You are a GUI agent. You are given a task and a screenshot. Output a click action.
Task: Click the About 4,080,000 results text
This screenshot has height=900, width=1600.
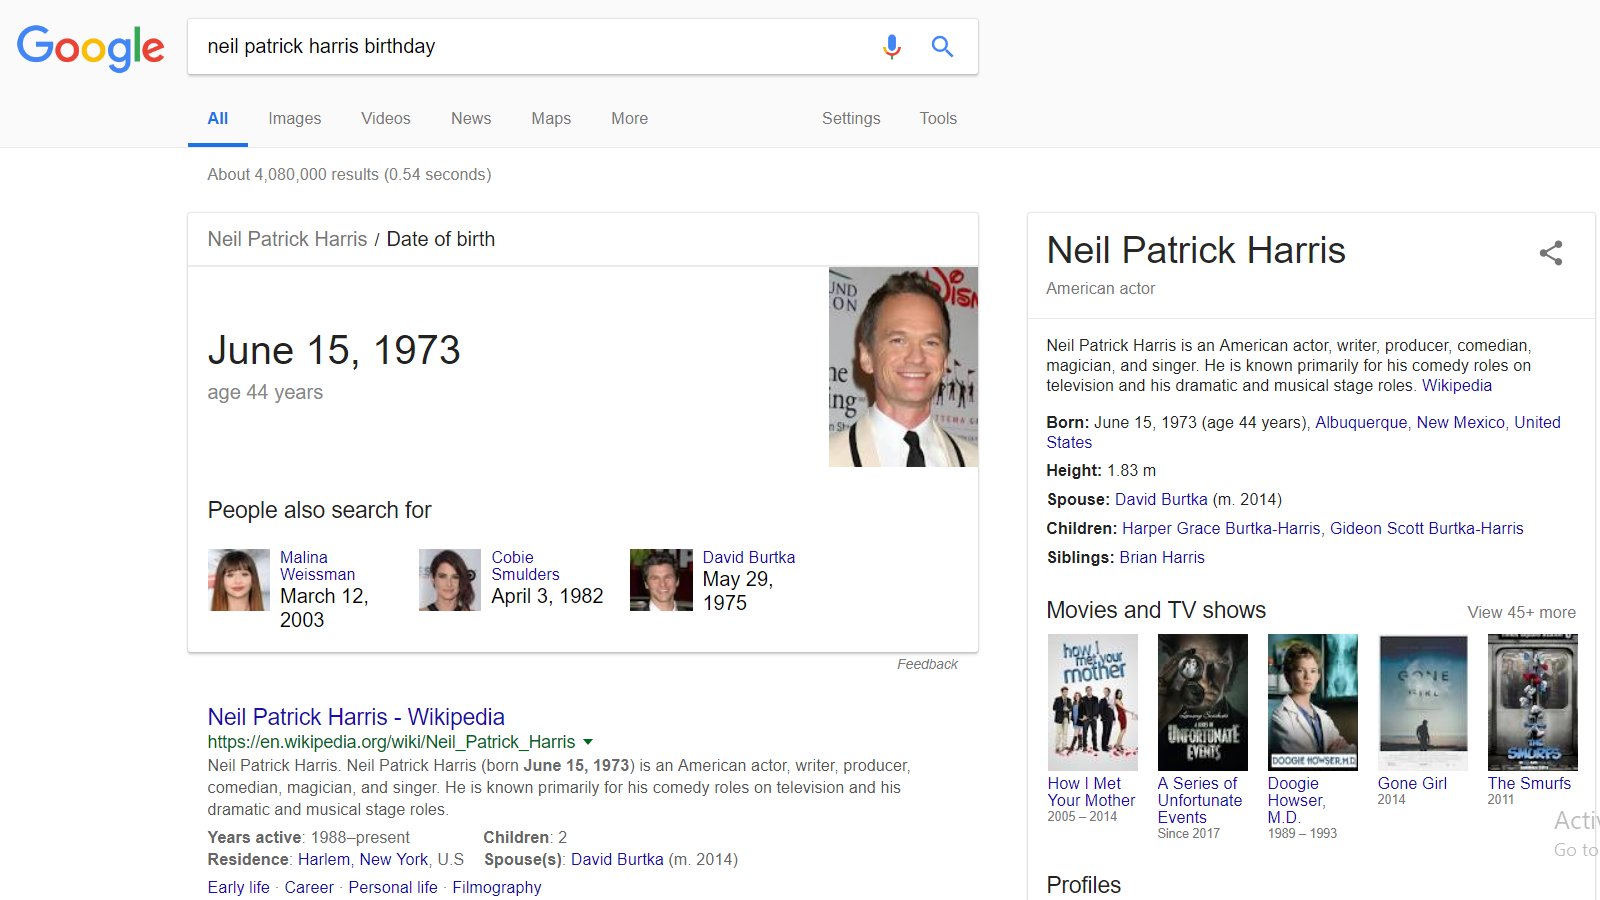coord(349,174)
